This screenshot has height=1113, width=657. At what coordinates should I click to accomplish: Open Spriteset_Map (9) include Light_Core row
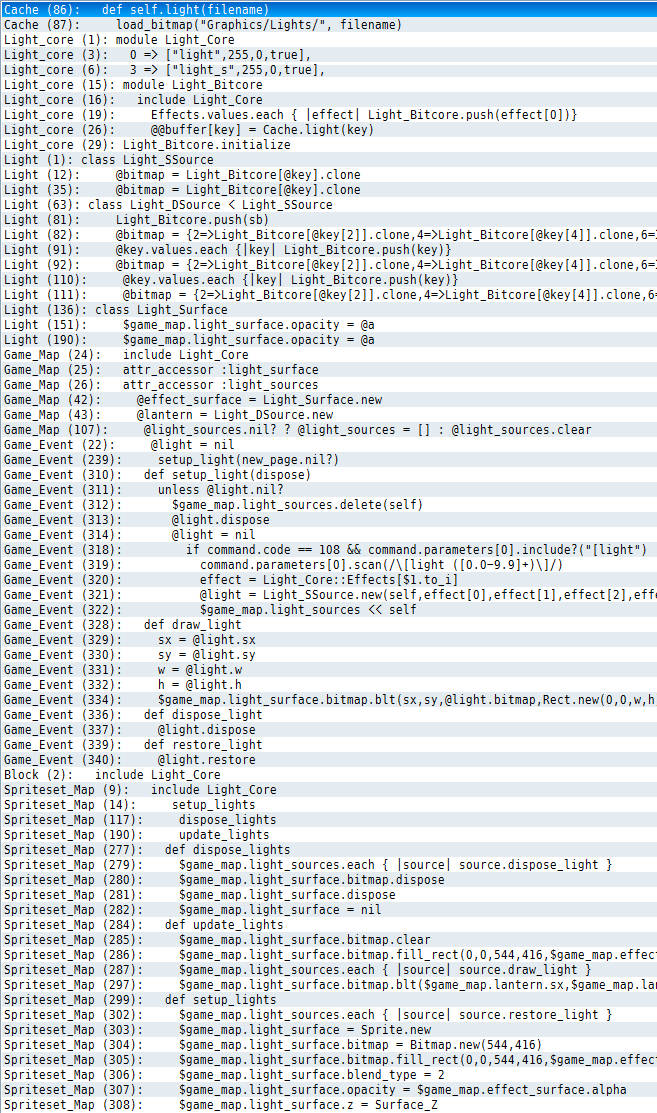coord(328,789)
